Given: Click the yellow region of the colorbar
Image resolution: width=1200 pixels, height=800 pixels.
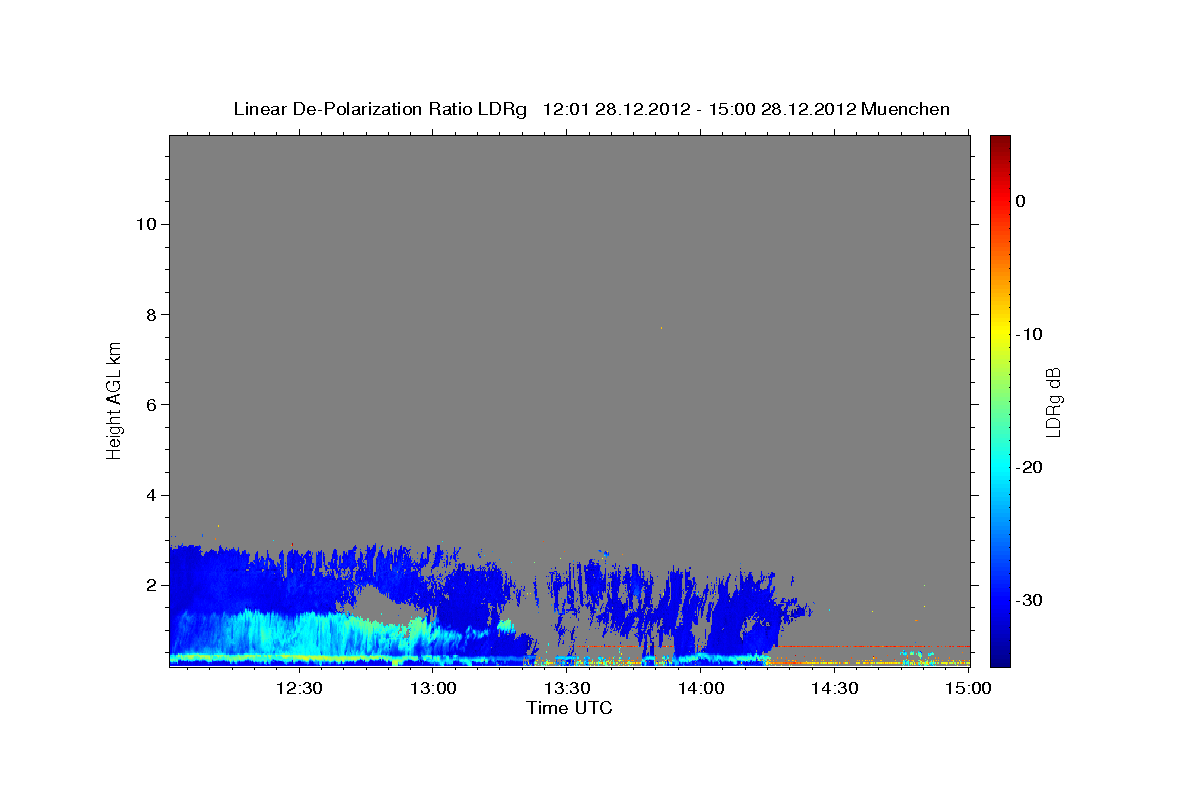Looking at the screenshot, I should [x=999, y=335].
